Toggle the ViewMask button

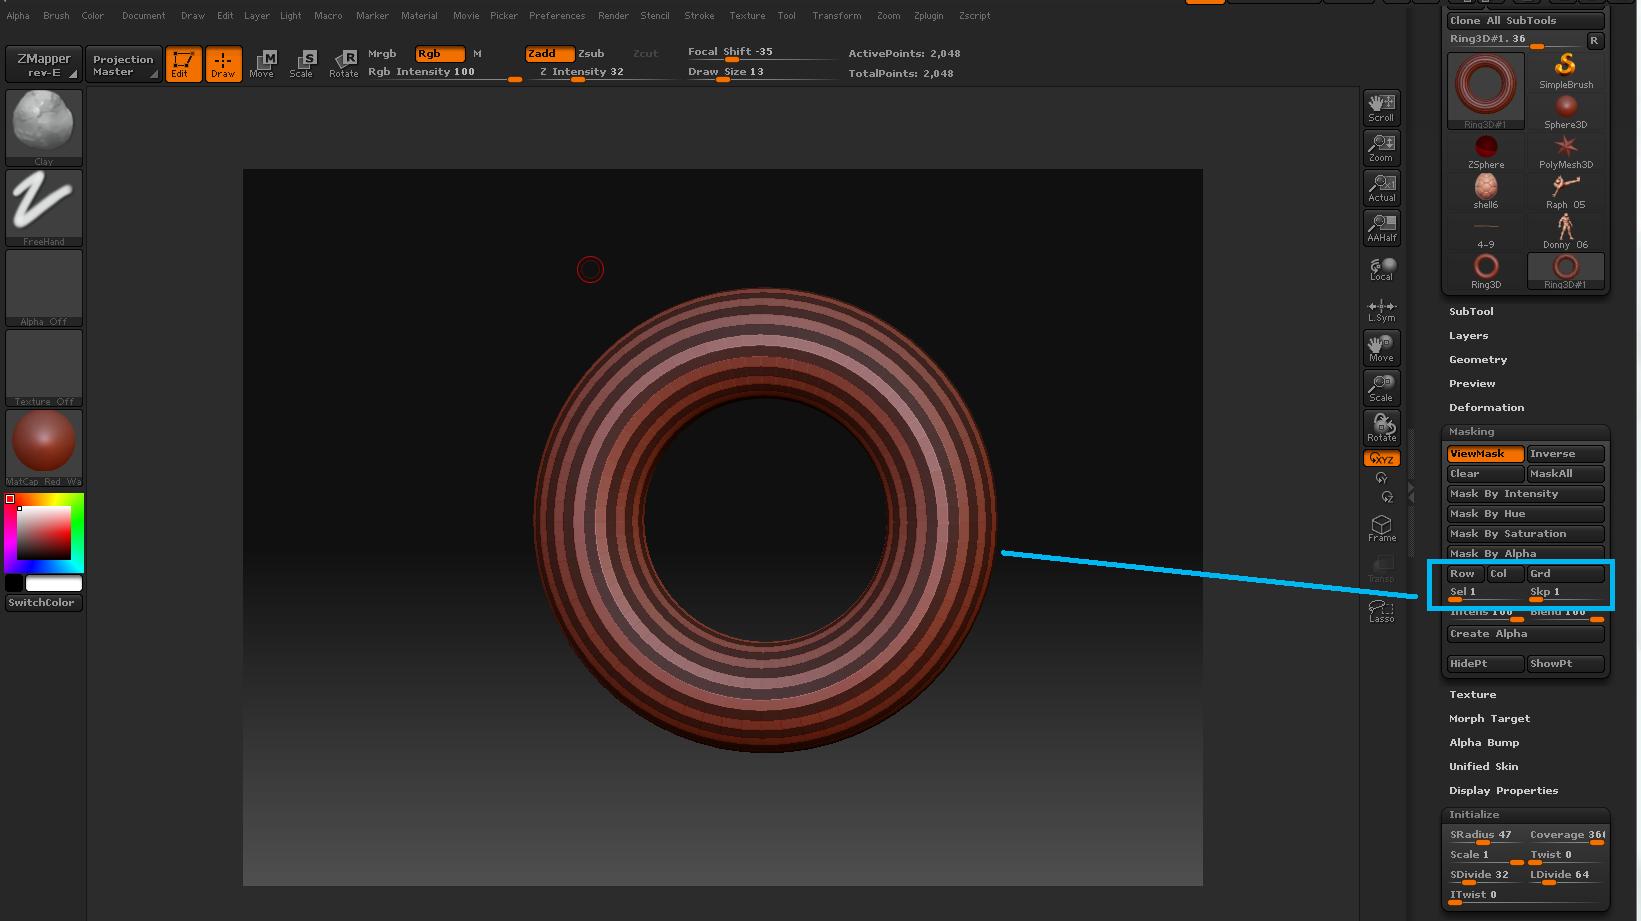click(1484, 454)
